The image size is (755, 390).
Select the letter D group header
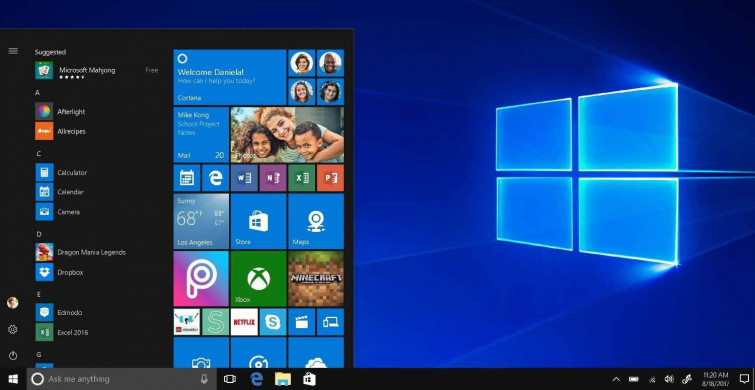pyautogui.click(x=39, y=234)
